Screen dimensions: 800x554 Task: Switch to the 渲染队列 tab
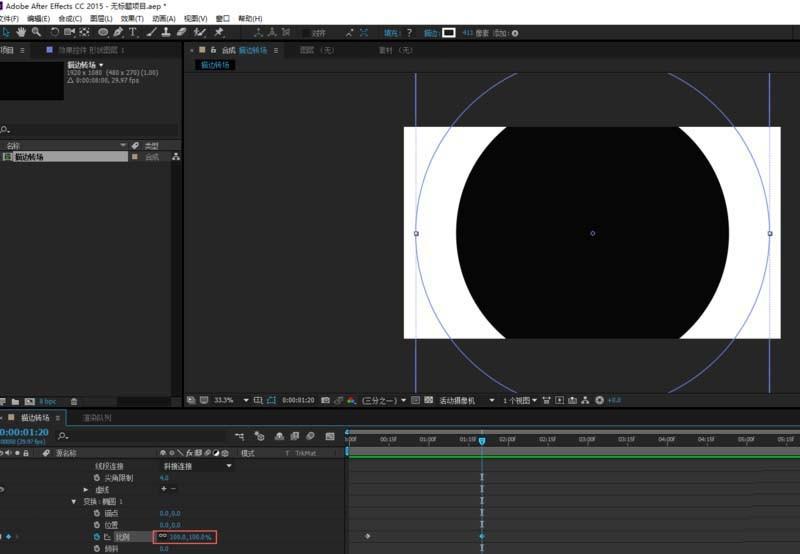click(x=97, y=418)
